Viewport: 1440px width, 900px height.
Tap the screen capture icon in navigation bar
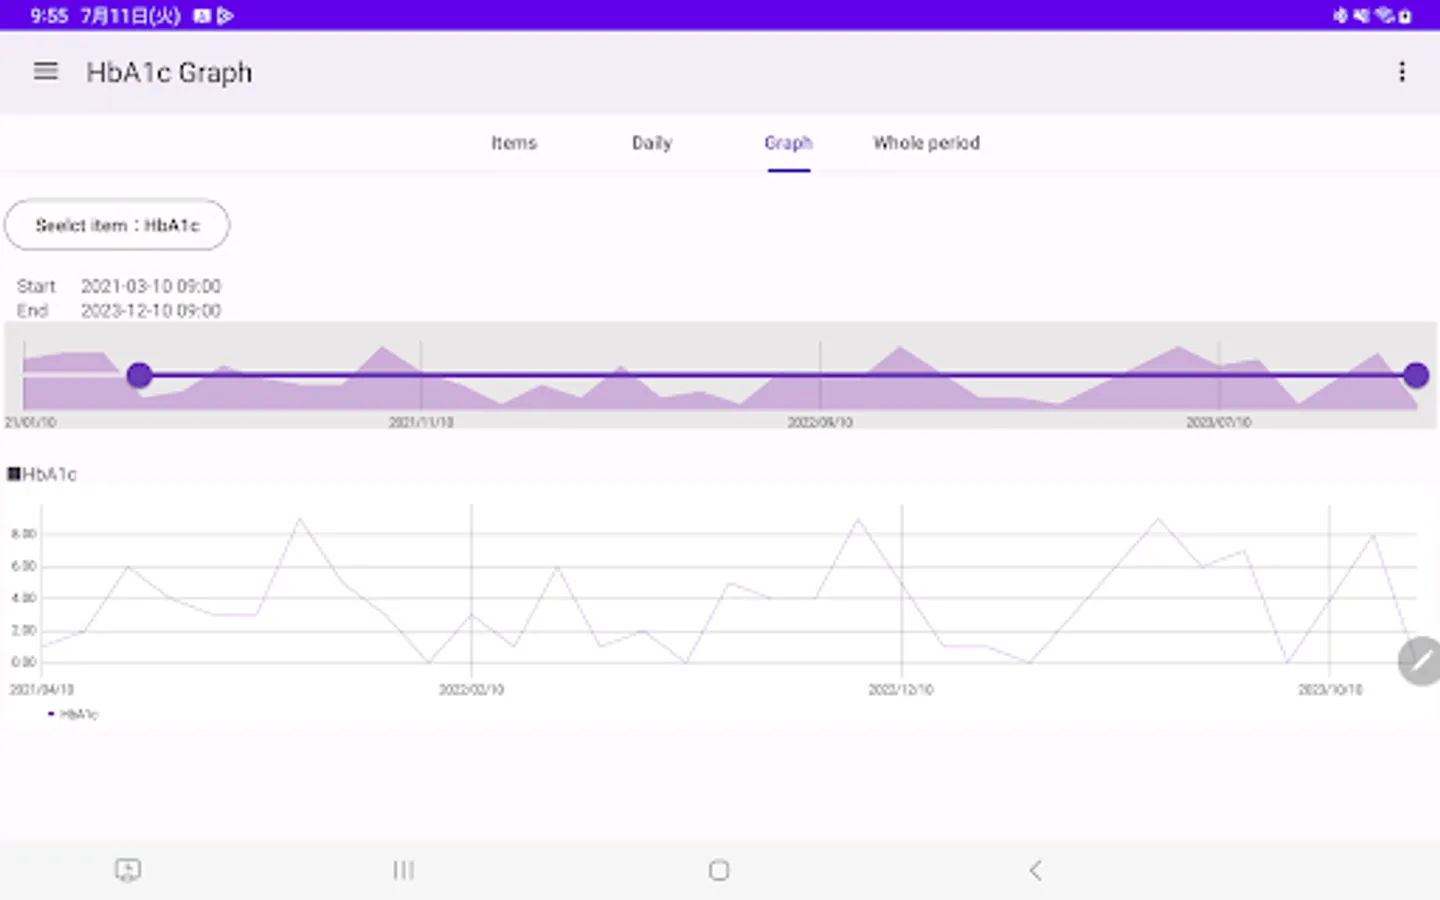click(x=128, y=870)
